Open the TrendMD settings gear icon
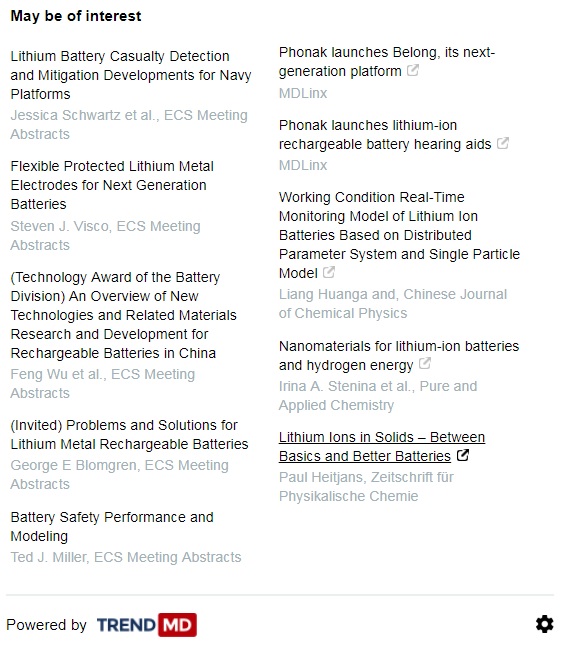 pyautogui.click(x=545, y=624)
